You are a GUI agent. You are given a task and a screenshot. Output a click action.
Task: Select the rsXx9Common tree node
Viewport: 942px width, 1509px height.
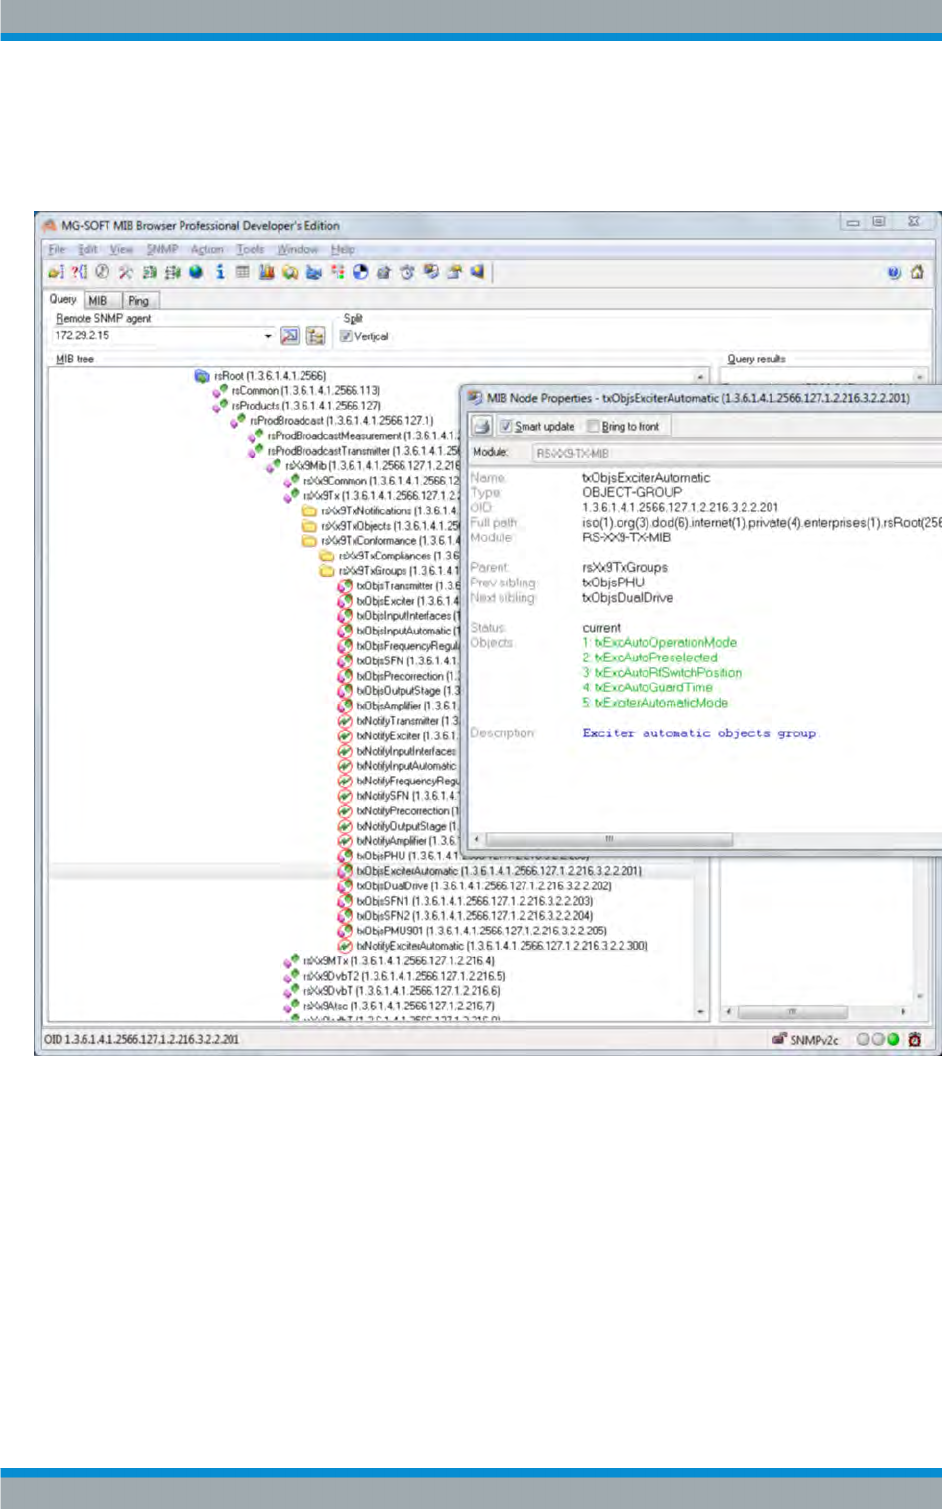(x=381, y=481)
